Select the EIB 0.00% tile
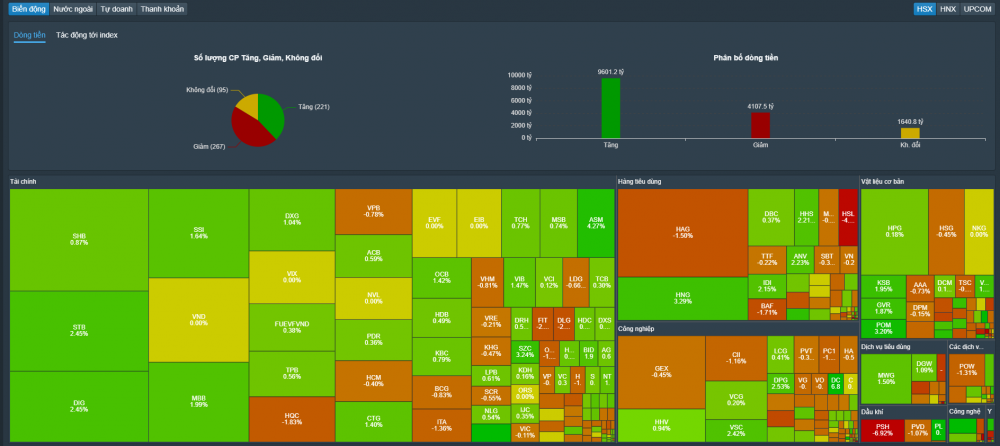This screenshot has height=446, width=1000. 479,223
